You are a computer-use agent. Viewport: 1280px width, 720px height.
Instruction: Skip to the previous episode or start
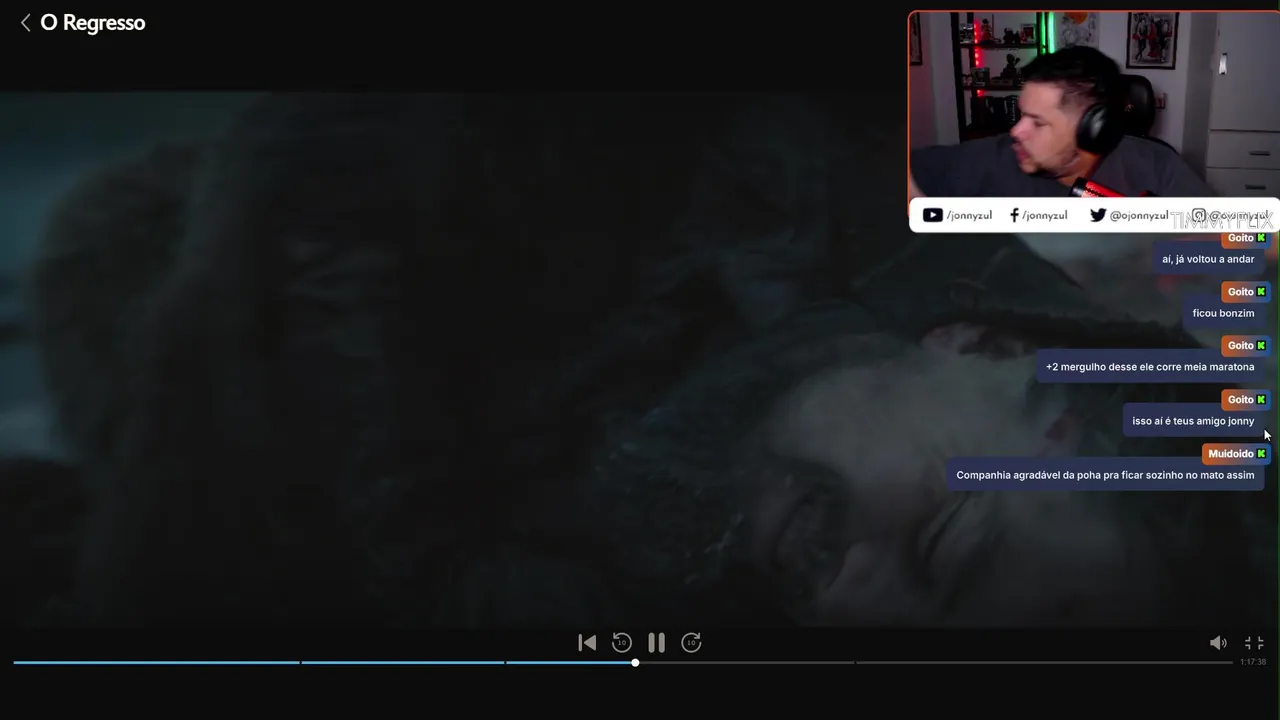(587, 643)
